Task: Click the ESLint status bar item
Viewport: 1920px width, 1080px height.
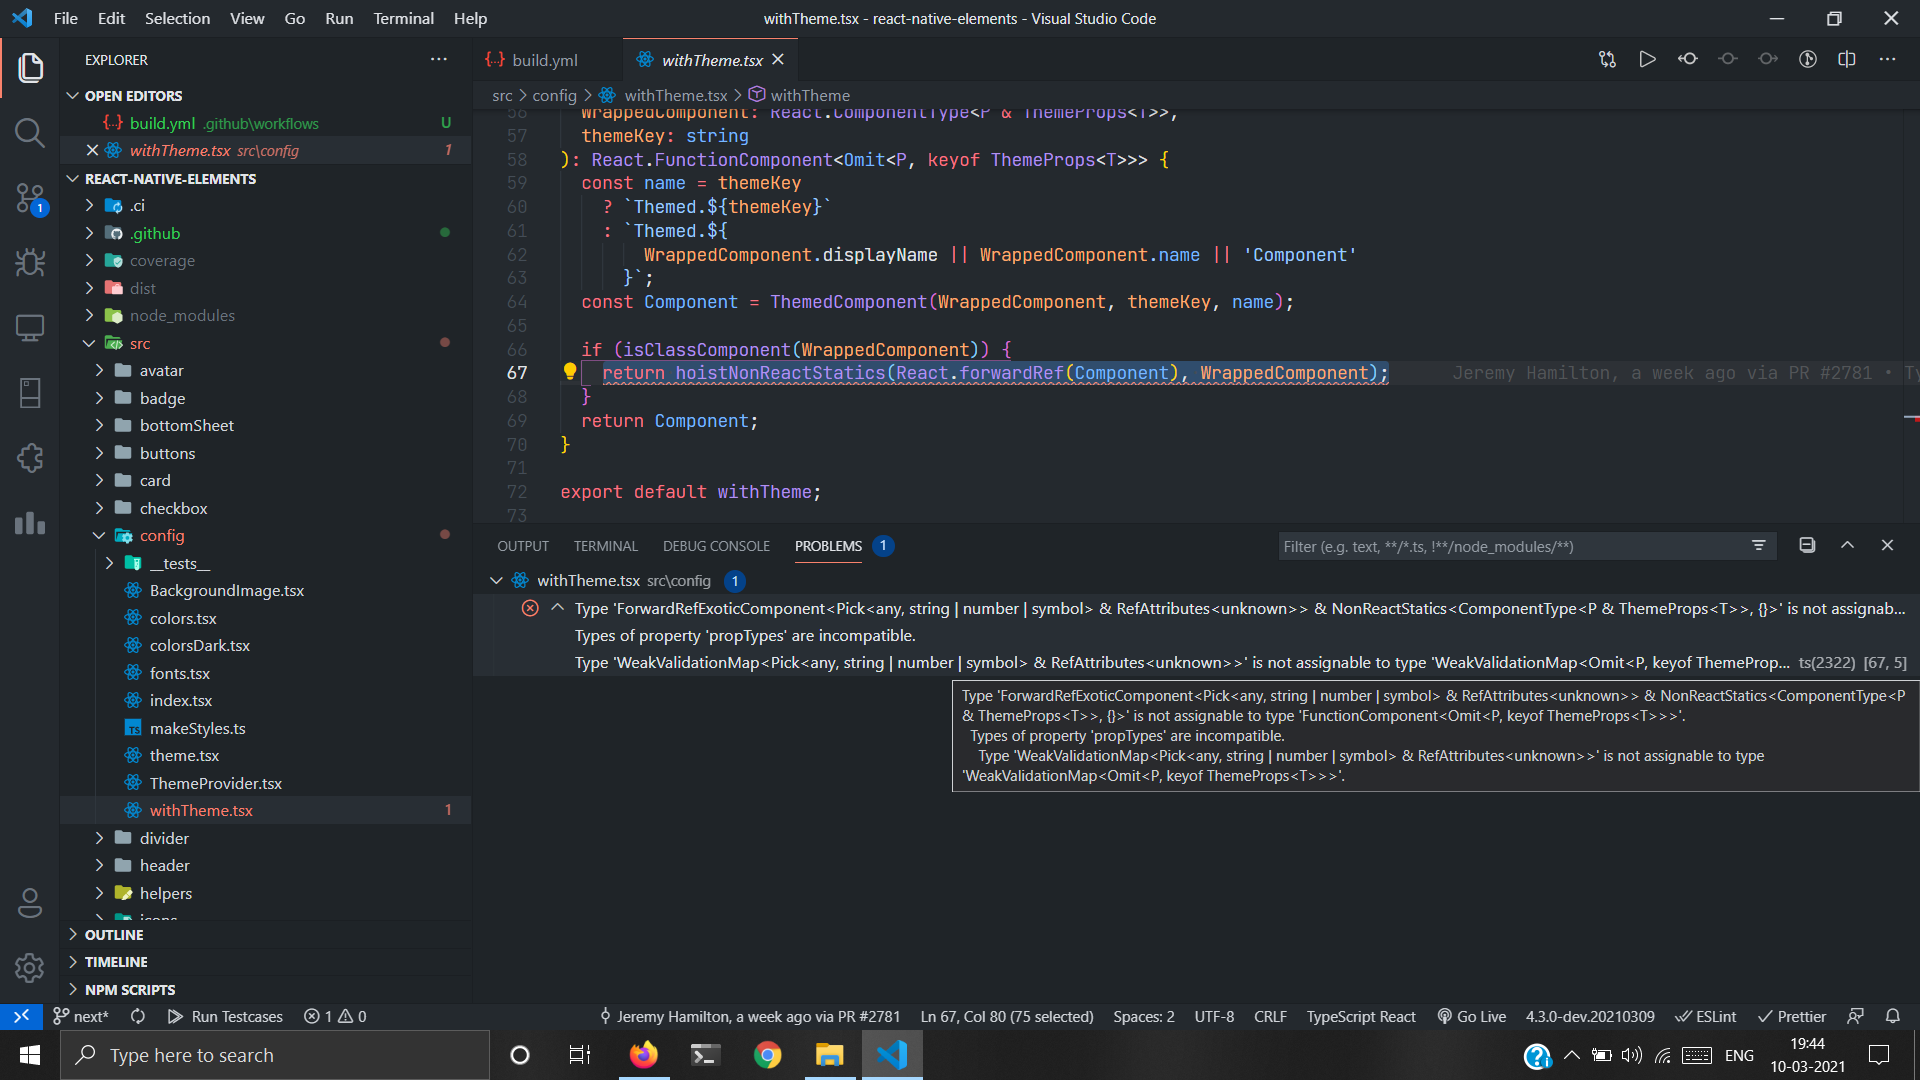Action: coord(1705,1016)
